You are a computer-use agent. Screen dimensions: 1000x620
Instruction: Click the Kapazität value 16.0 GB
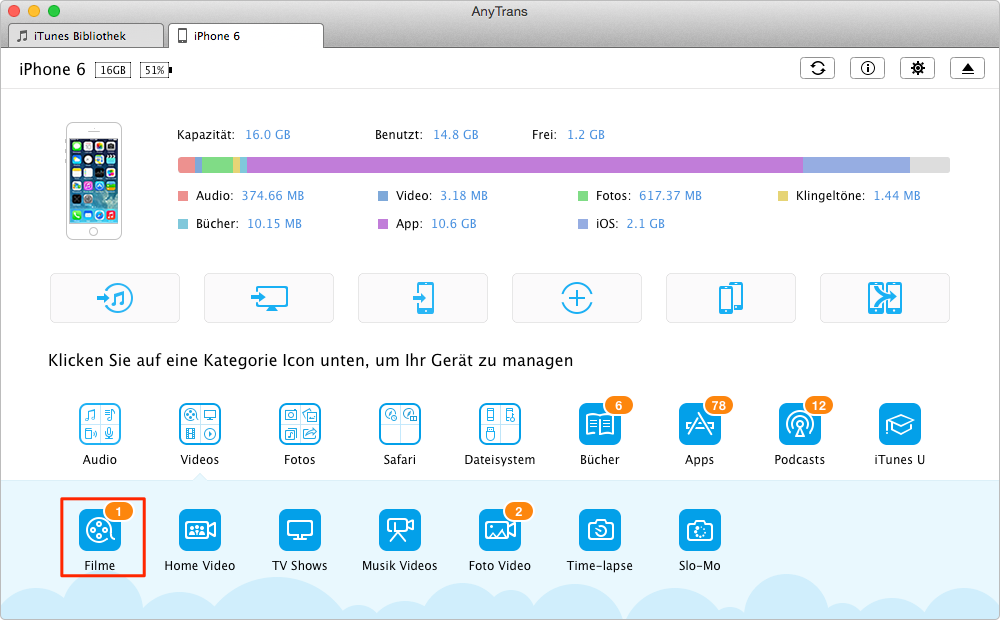[268, 135]
